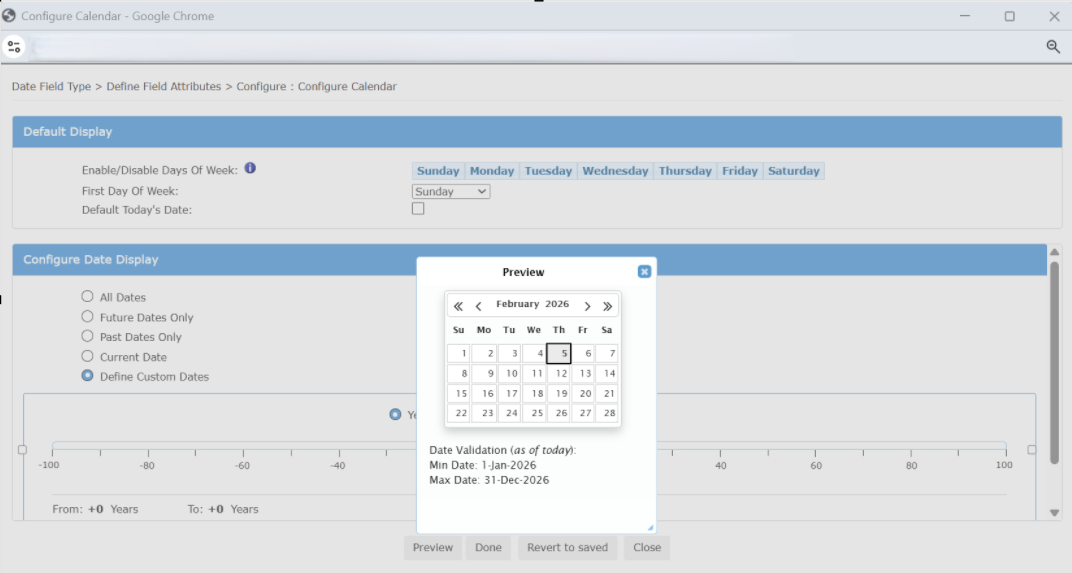Viewport: 1072px width, 573px height.
Task: Open site settings icon in address bar
Action: click(14, 46)
